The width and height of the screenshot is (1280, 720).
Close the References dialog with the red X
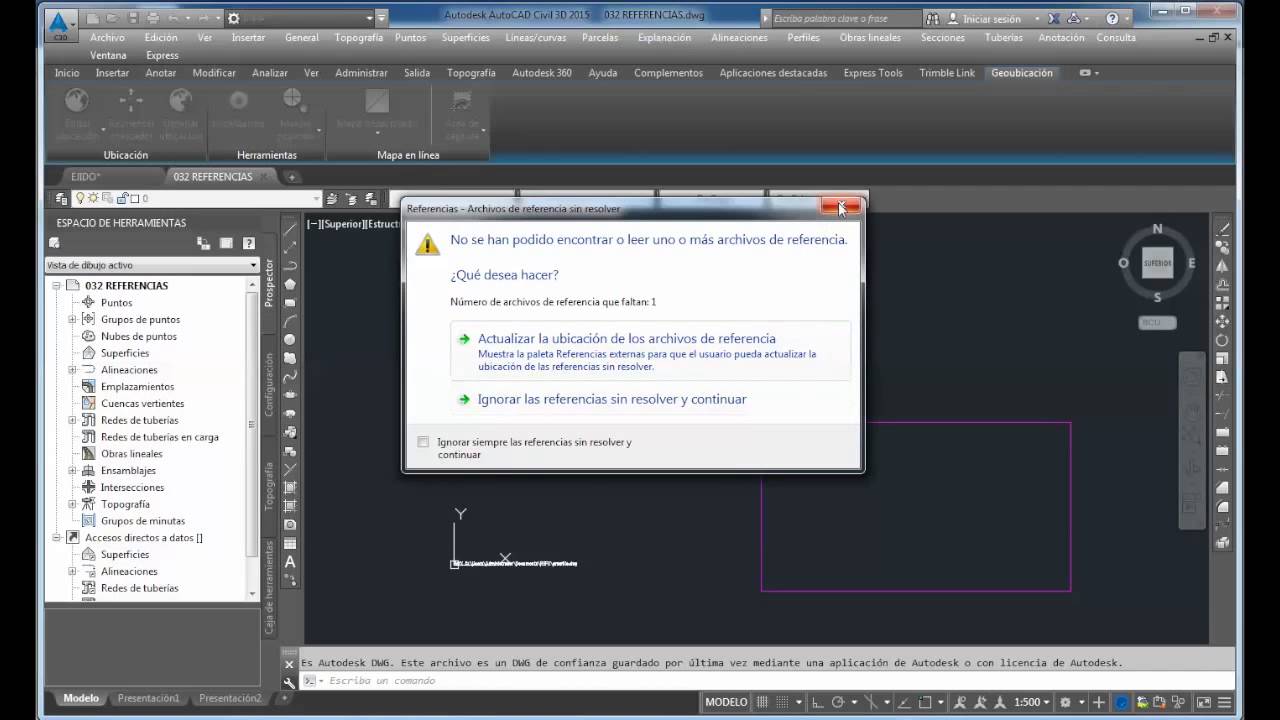[840, 207]
